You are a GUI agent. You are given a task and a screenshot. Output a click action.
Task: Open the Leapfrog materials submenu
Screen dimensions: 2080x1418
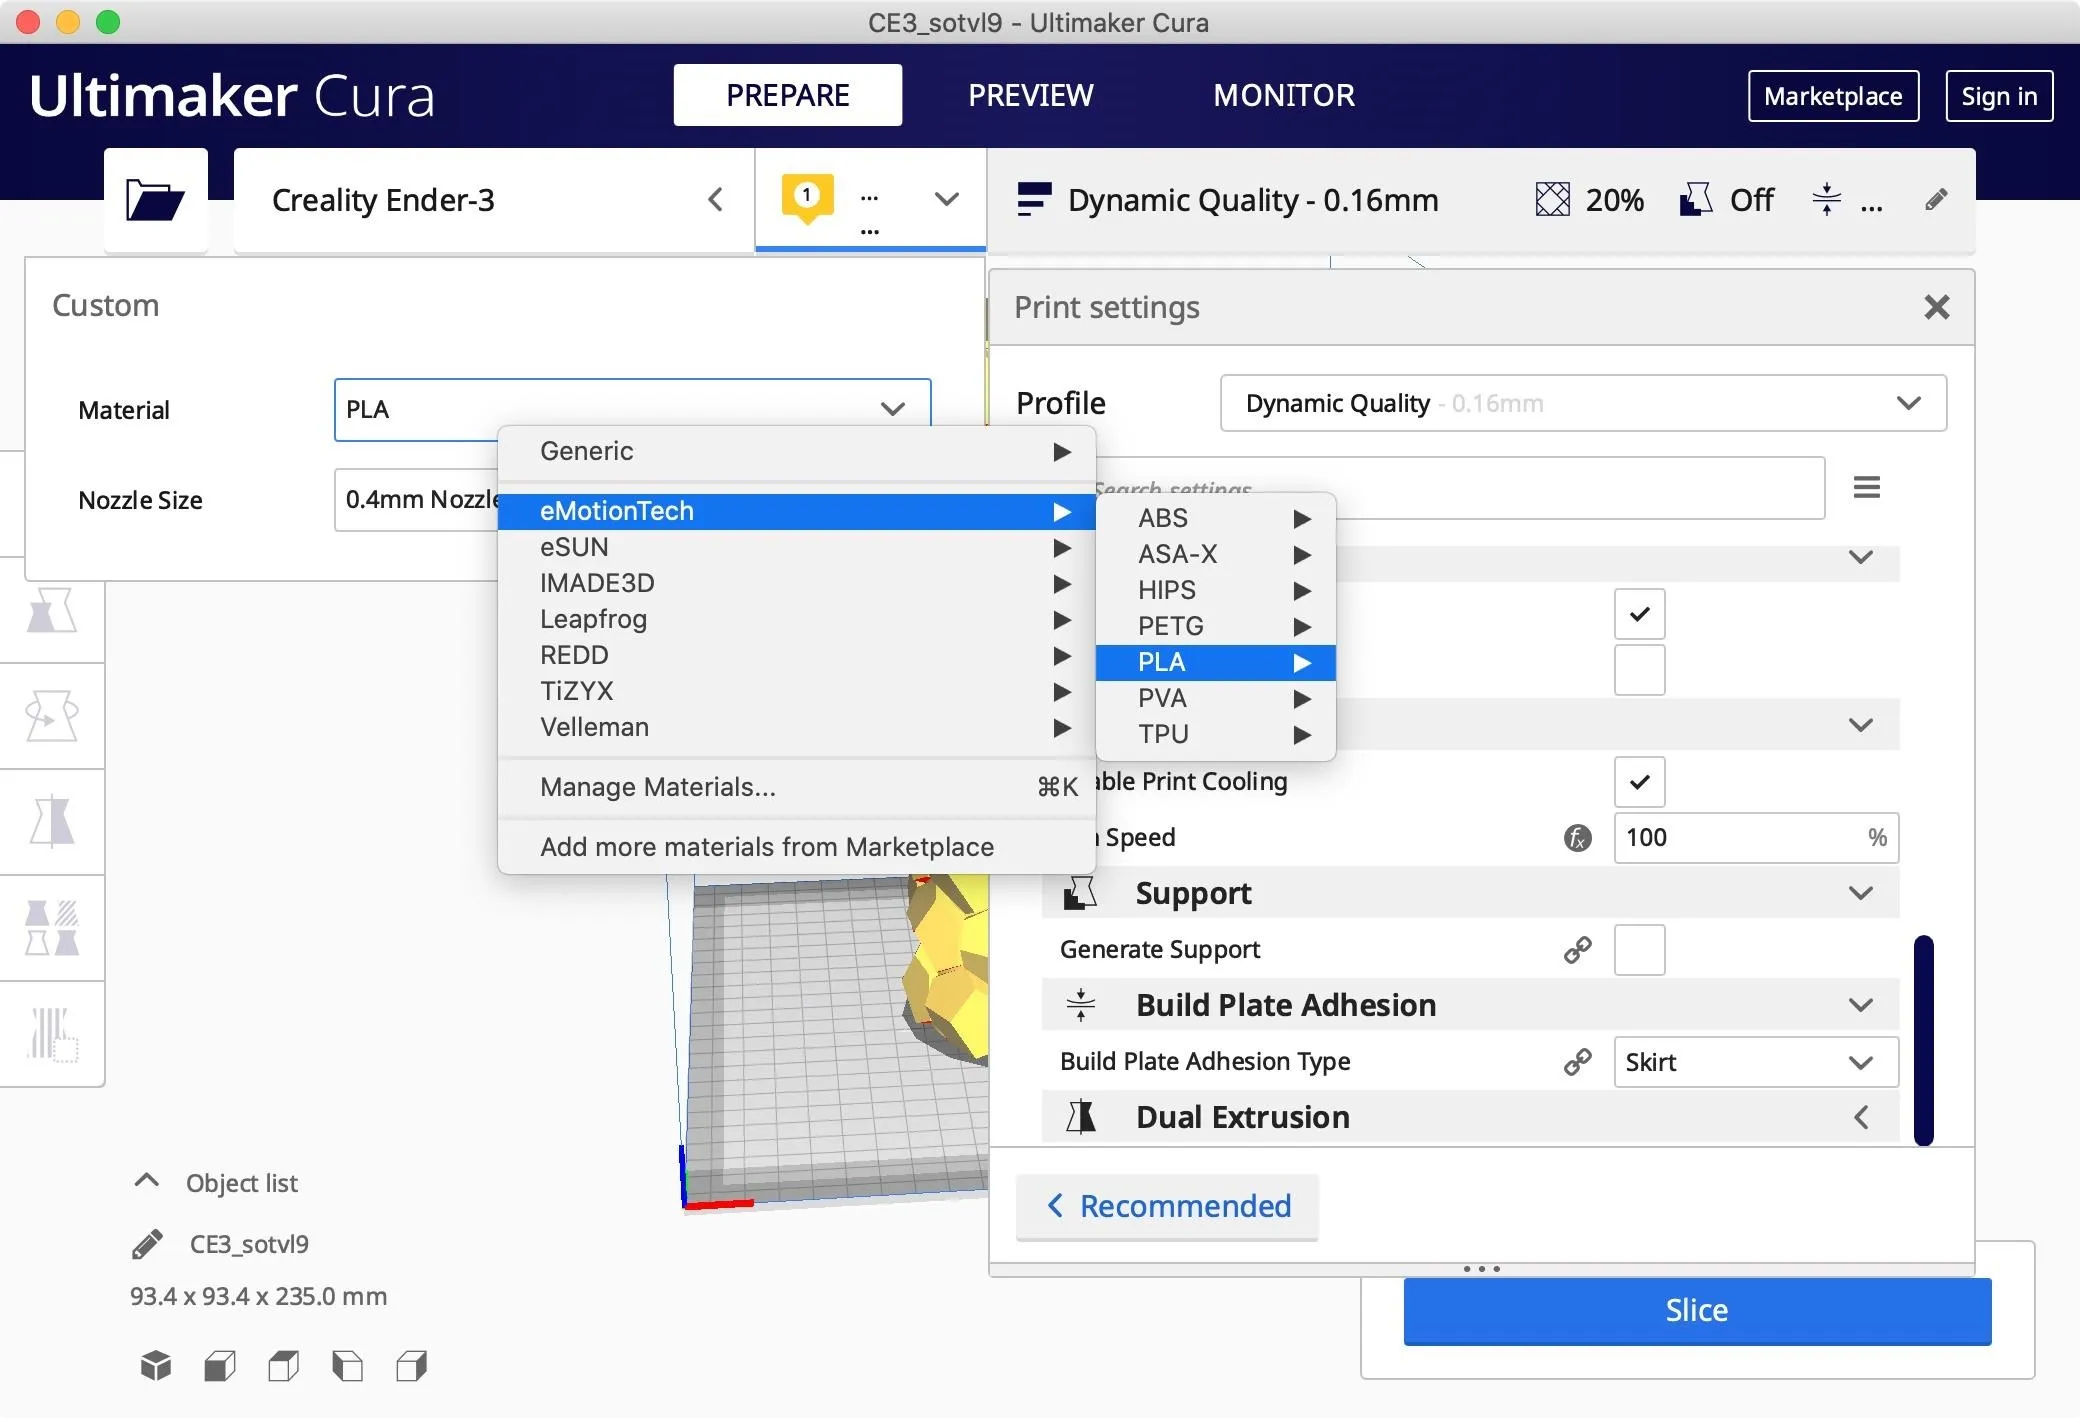(x=797, y=619)
